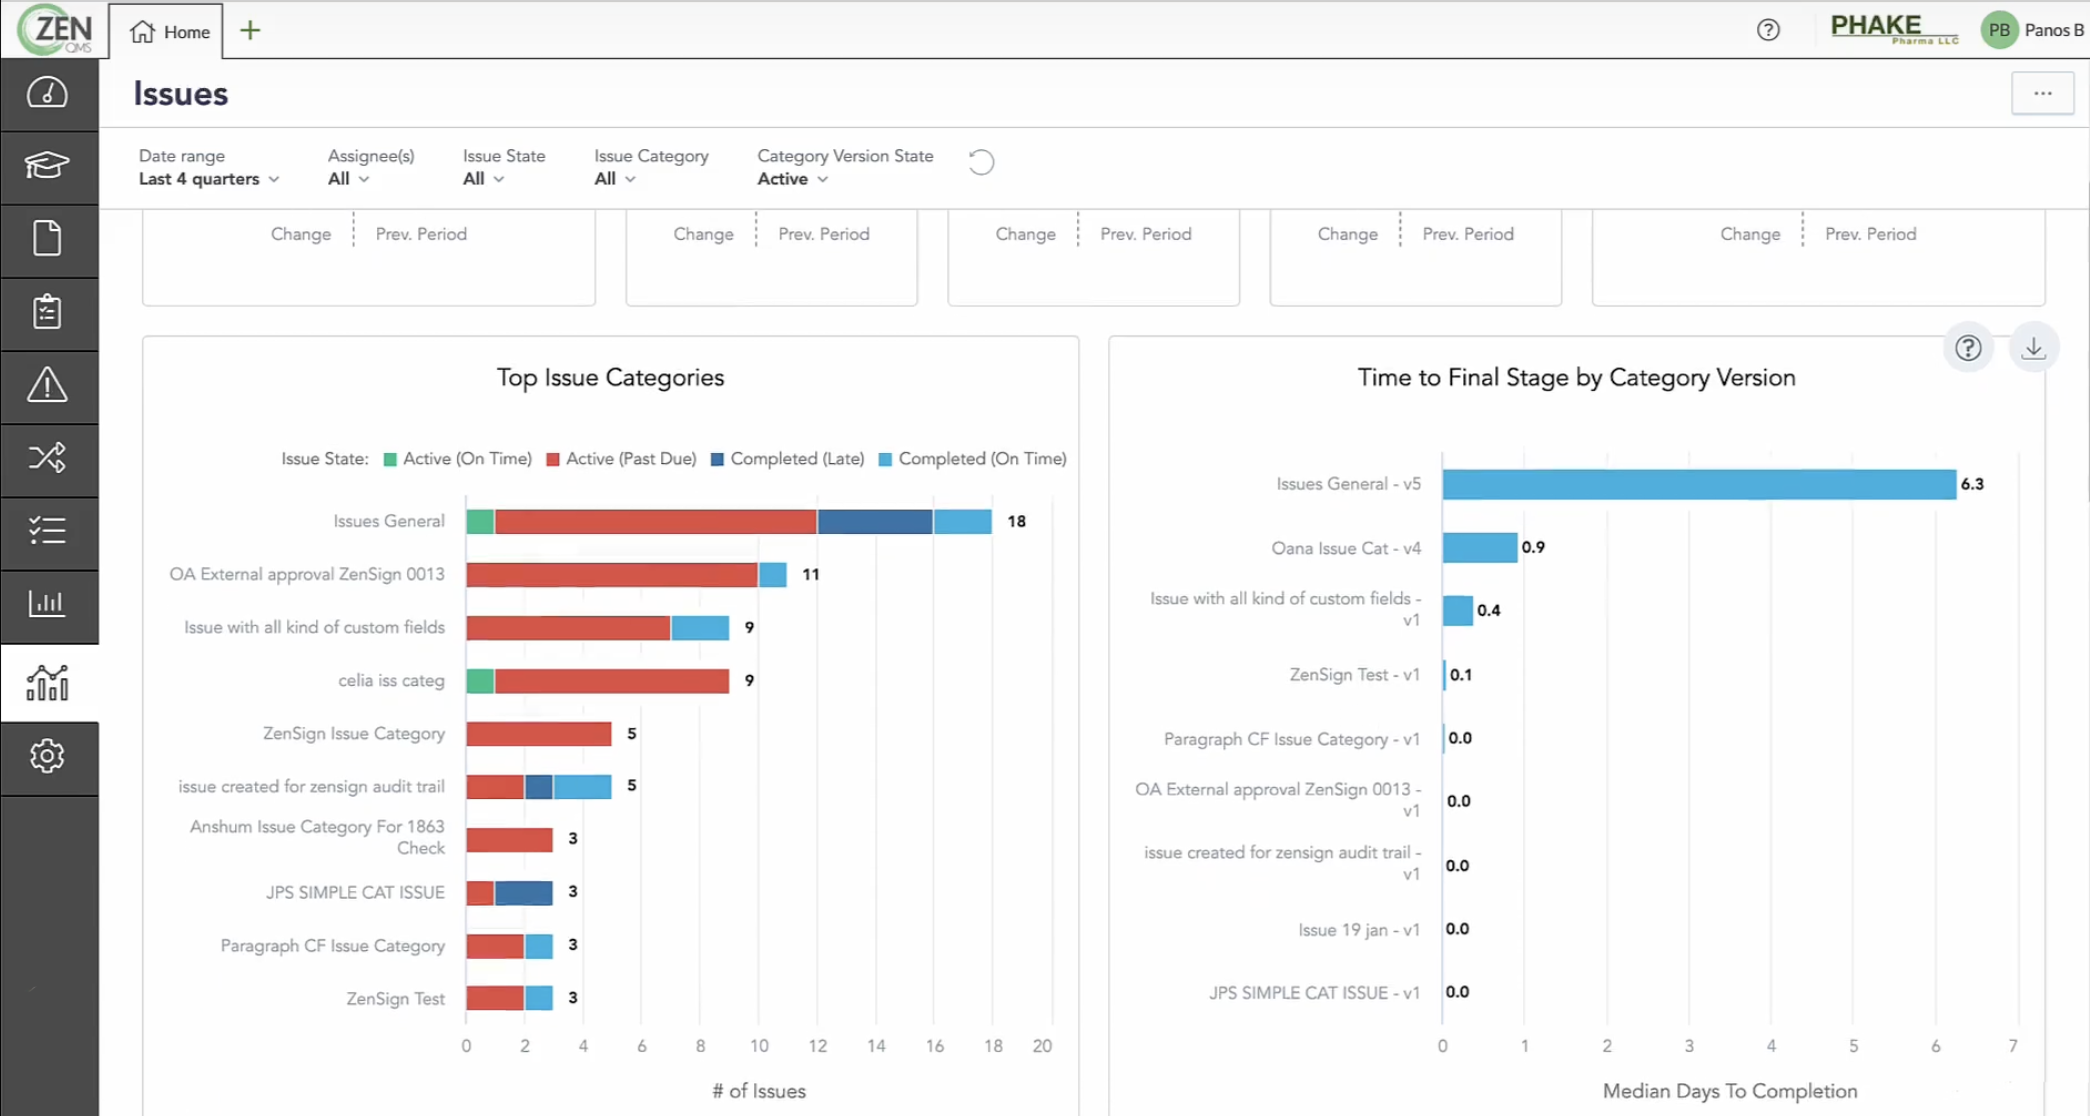Refresh the dashboard filters
This screenshot has width=2090, height=1116.
(980, 161)
